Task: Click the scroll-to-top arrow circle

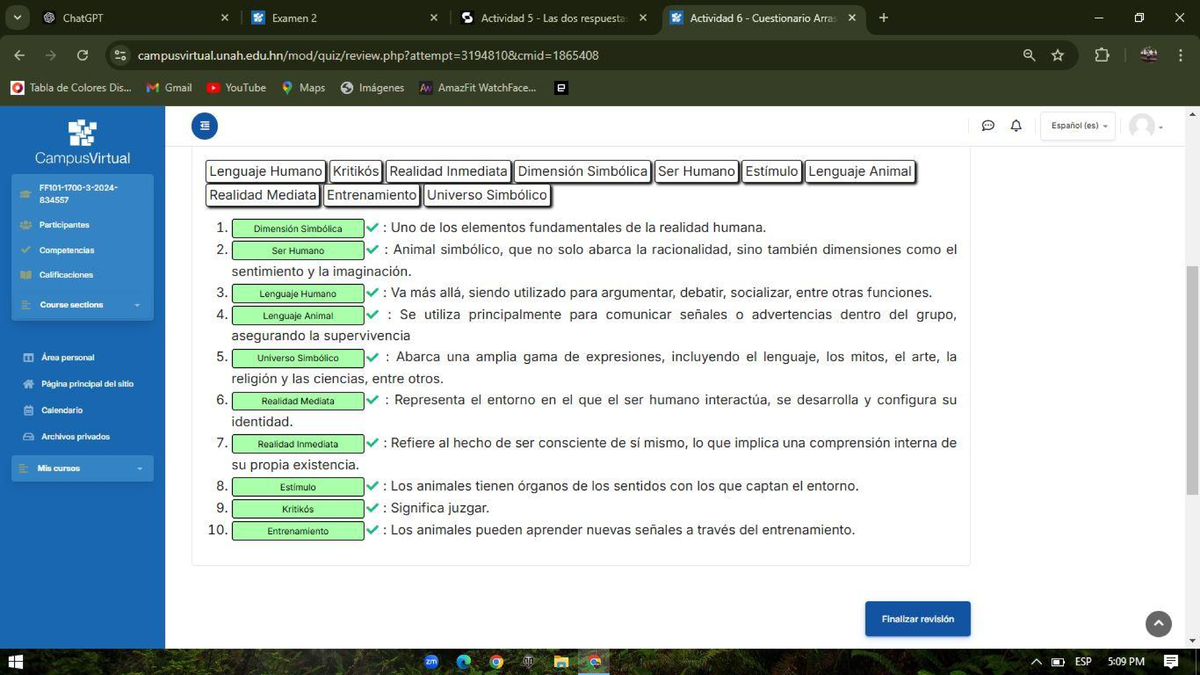Action: (x=1157, y=623)
